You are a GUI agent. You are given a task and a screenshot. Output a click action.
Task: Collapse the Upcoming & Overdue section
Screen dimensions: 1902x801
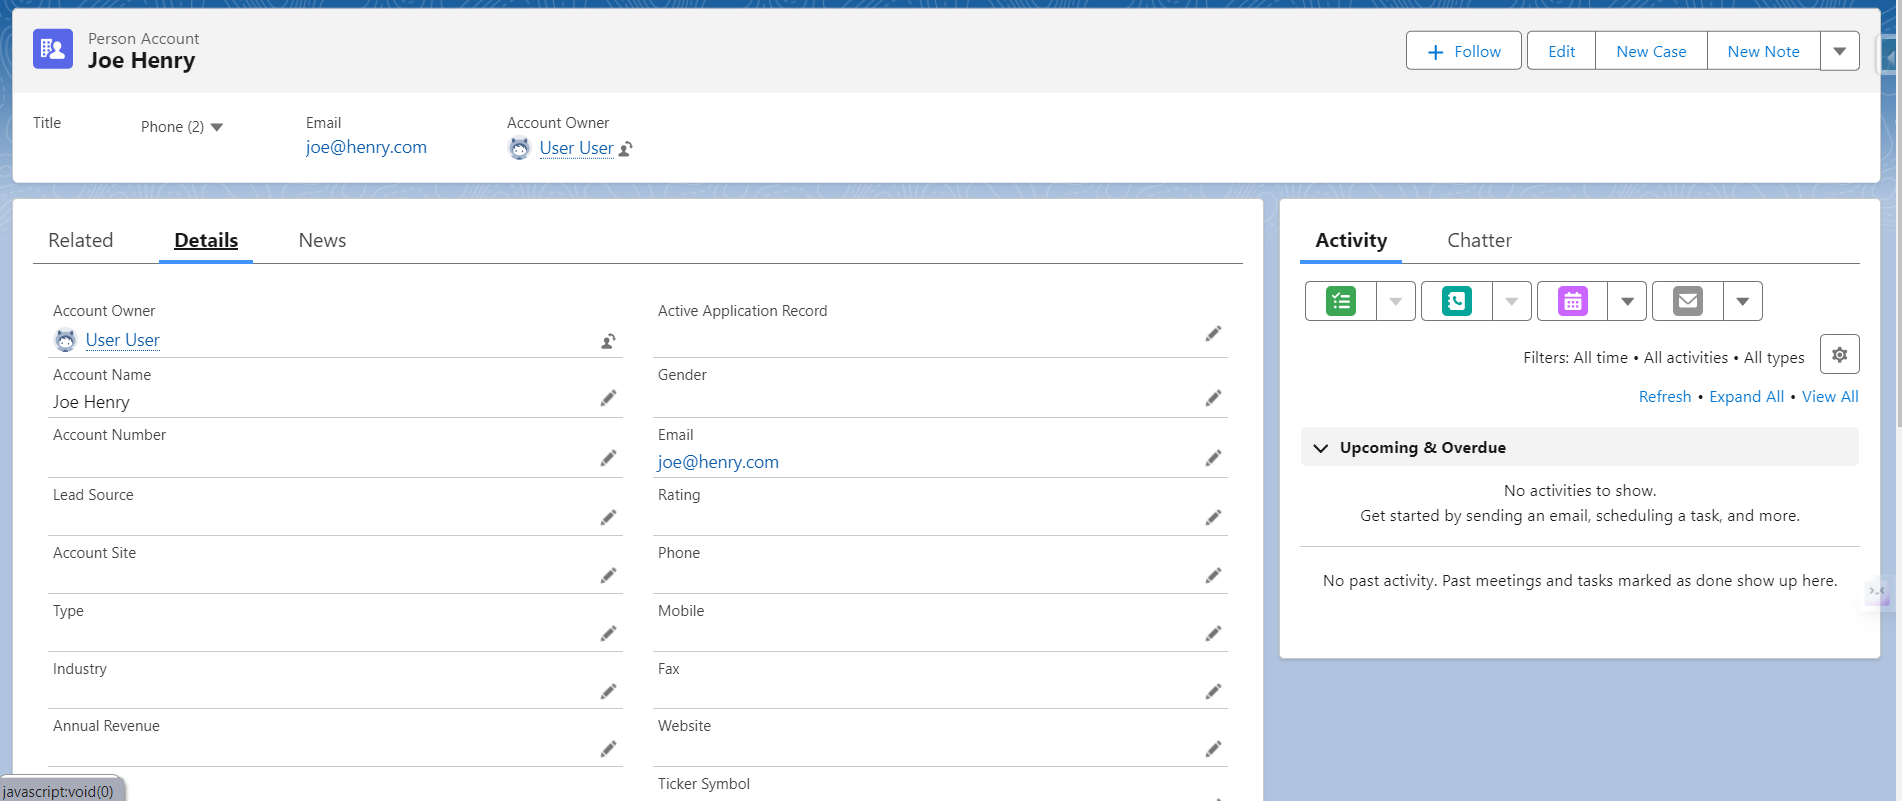click(x=1321, y=448)
